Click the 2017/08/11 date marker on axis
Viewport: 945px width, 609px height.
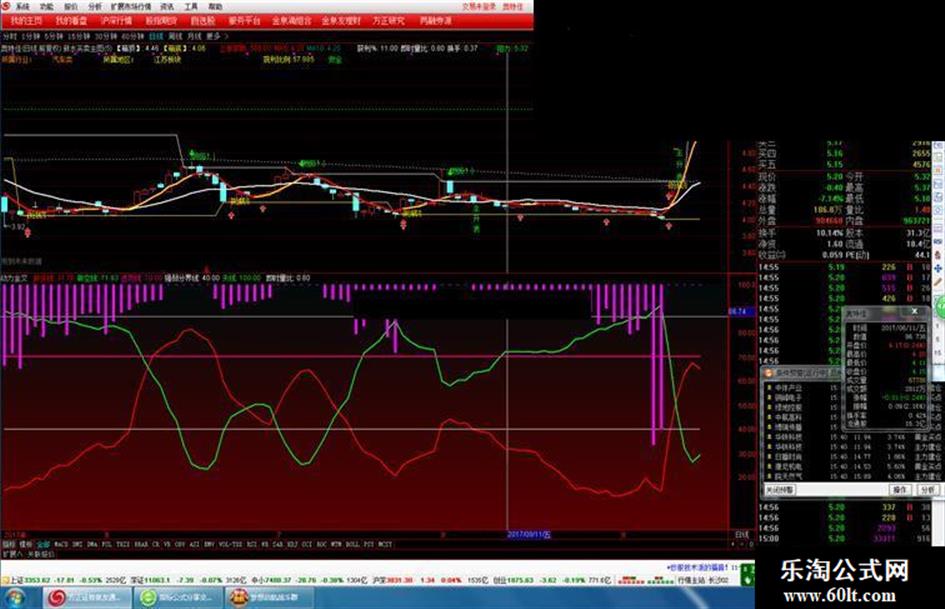point(529,534)
